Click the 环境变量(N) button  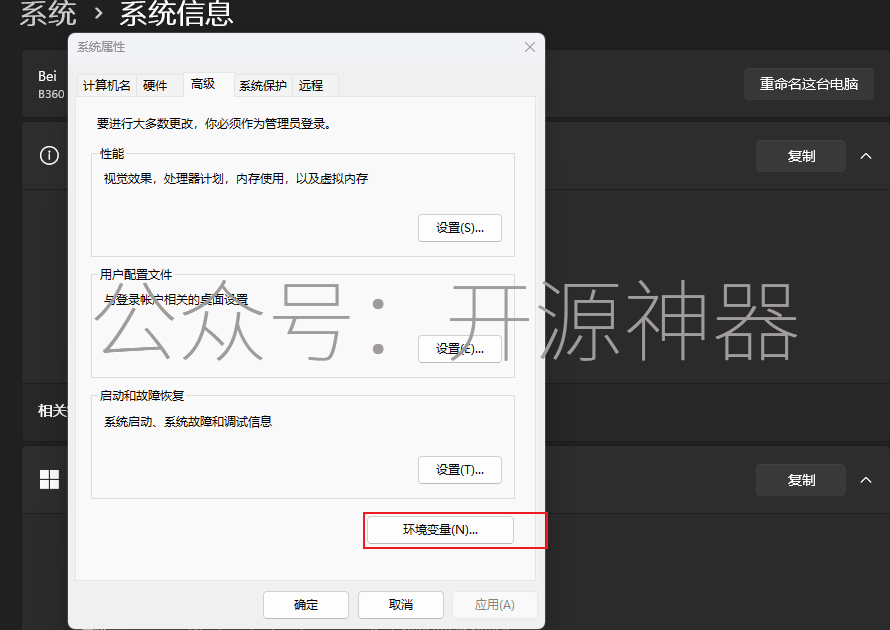point(440,530)
